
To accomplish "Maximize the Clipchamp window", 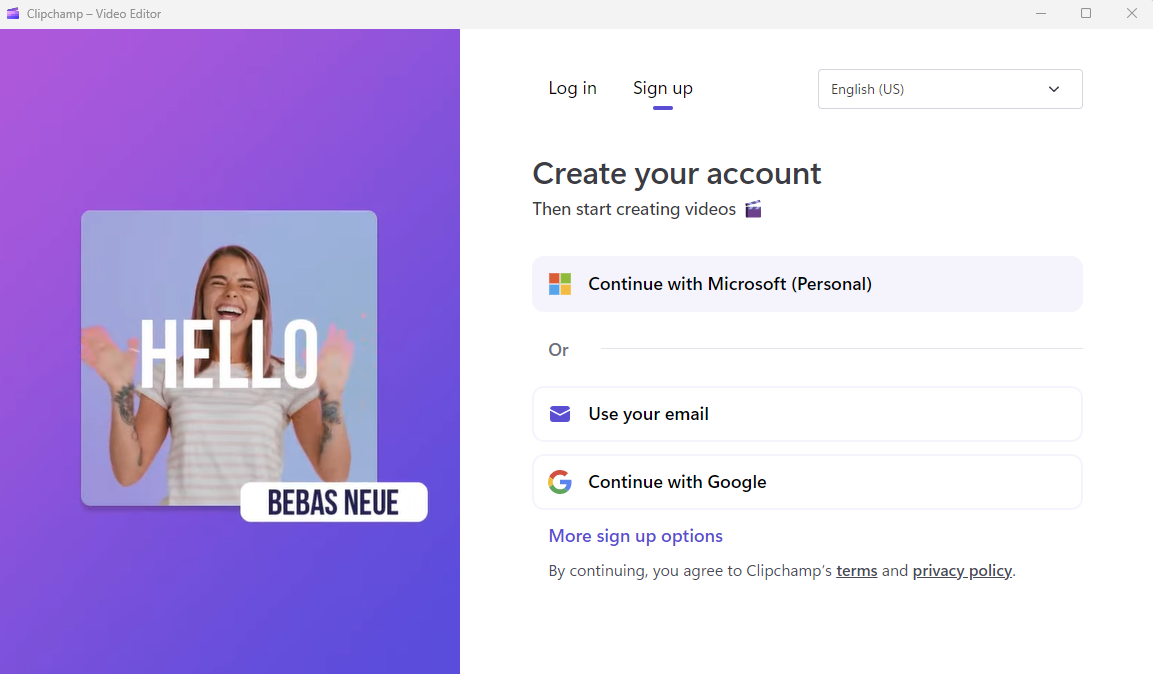I will coord(1086,14).
